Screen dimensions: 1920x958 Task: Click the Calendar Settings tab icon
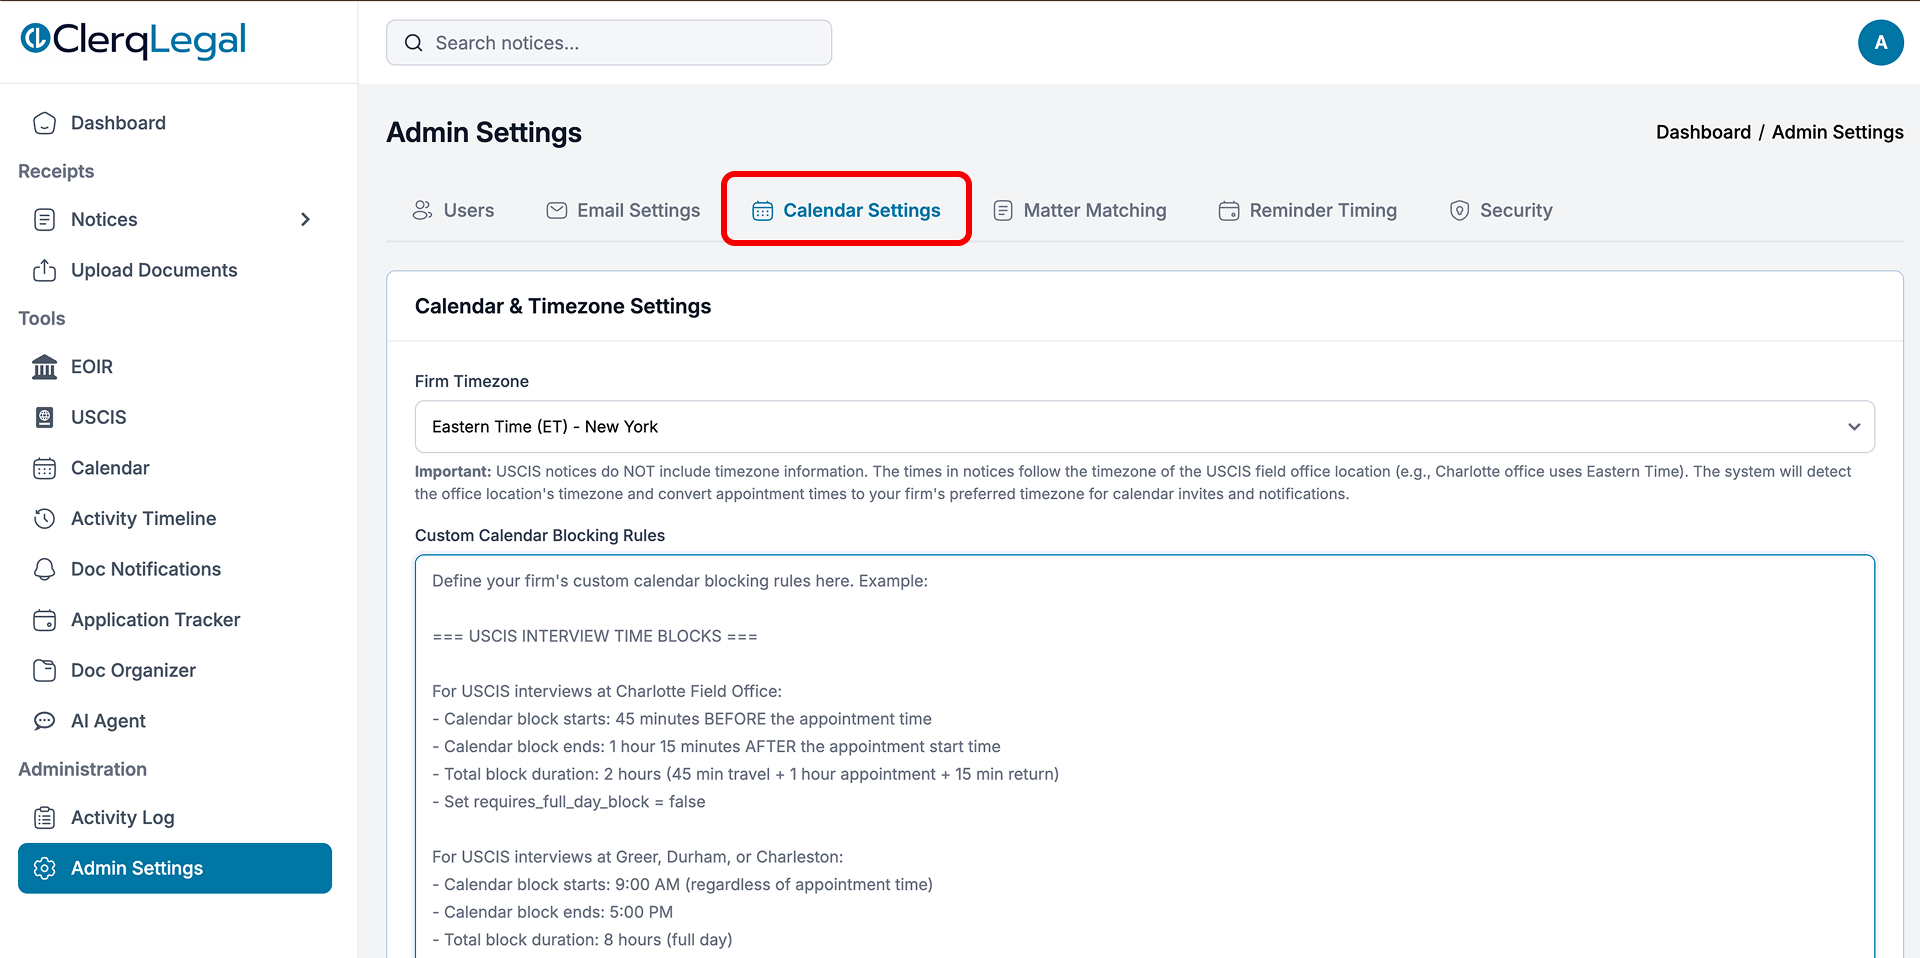(763, 211)
